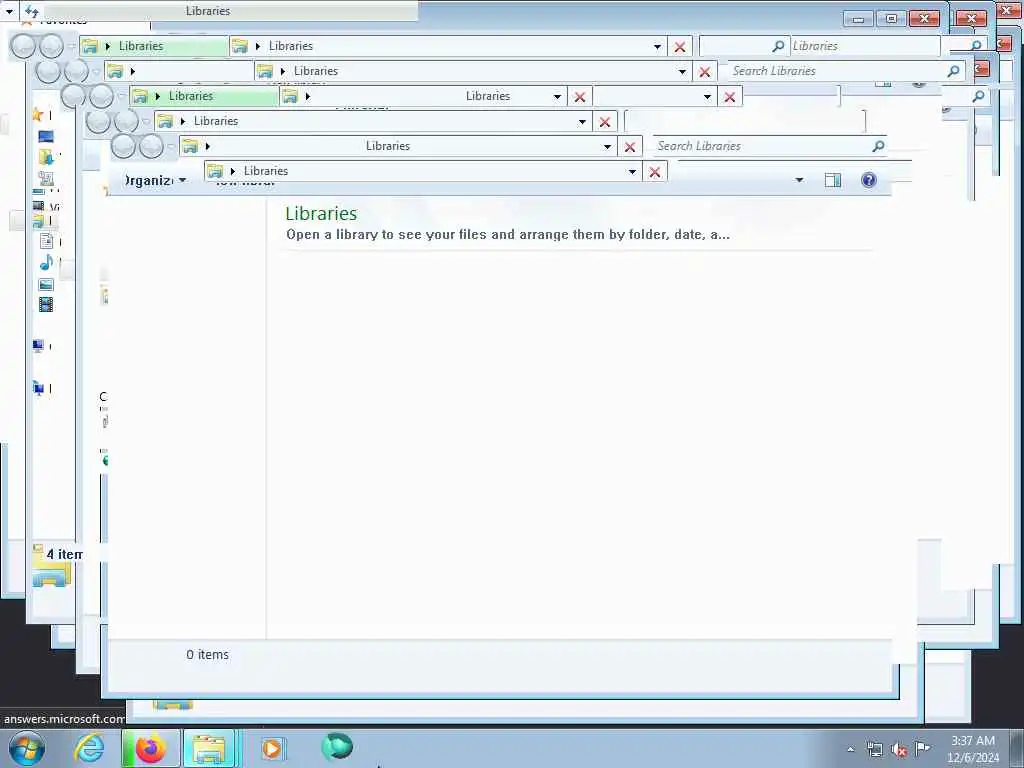Open the Favorites star in the back window sidebar
The height and width of the screenshot is (768, 1024).
[38, 115]
